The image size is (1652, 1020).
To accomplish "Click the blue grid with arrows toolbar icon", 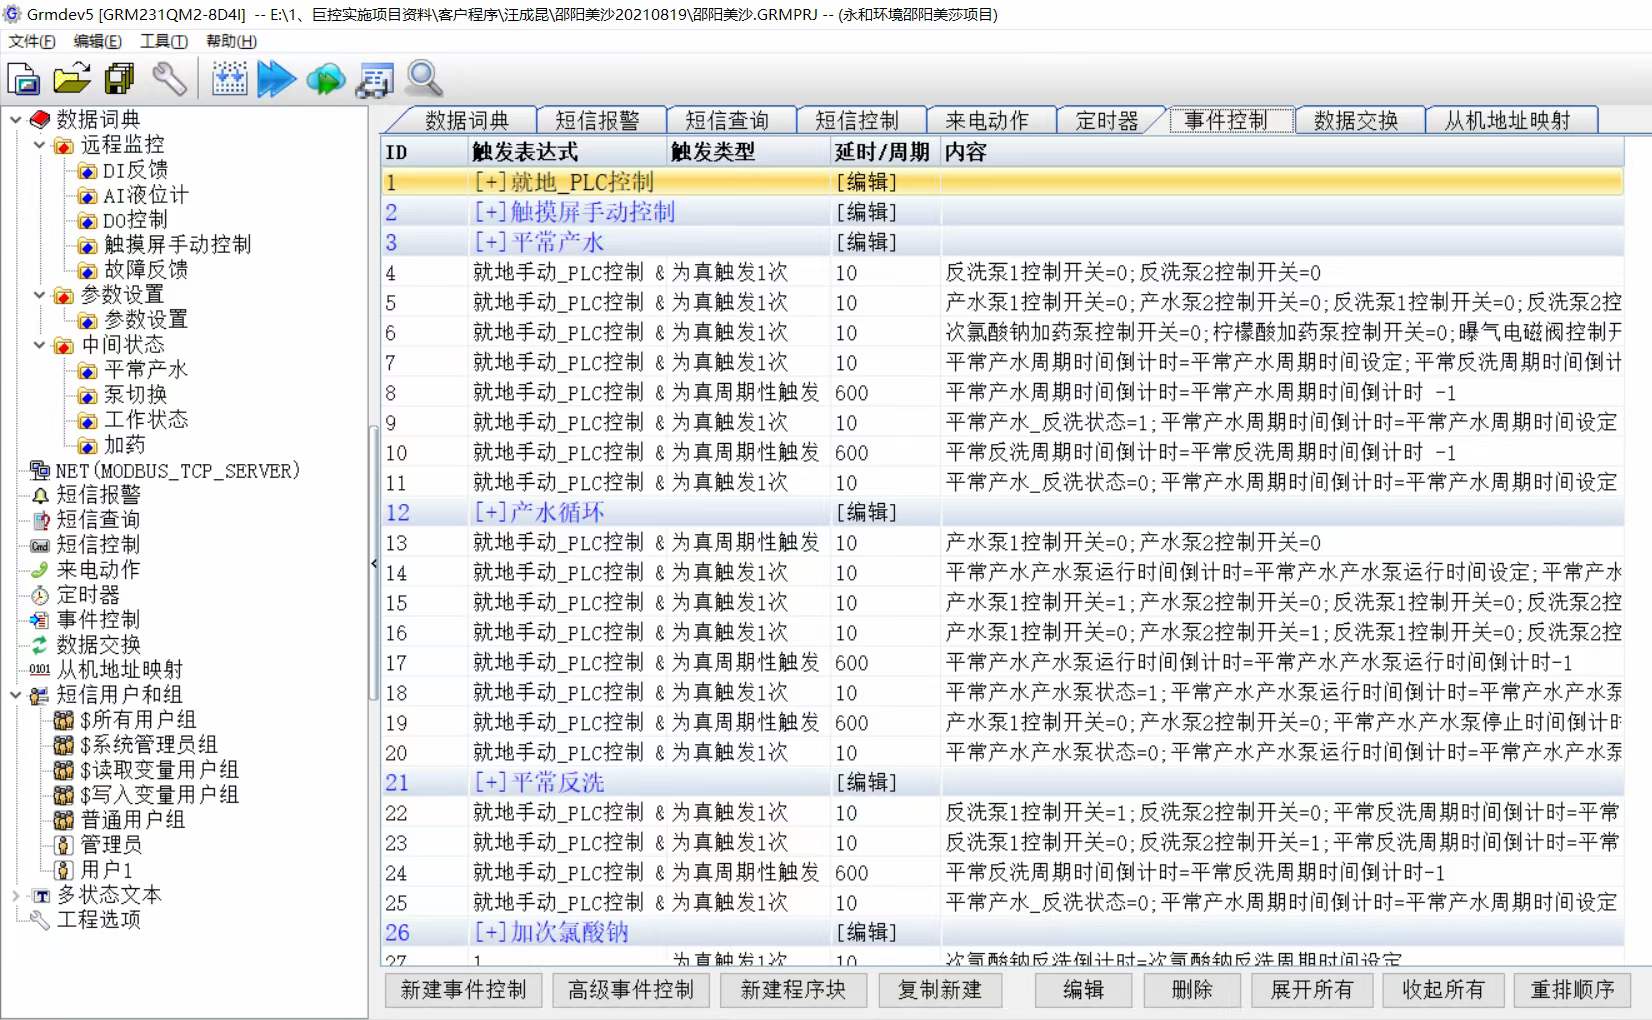I will coord(229,79).
